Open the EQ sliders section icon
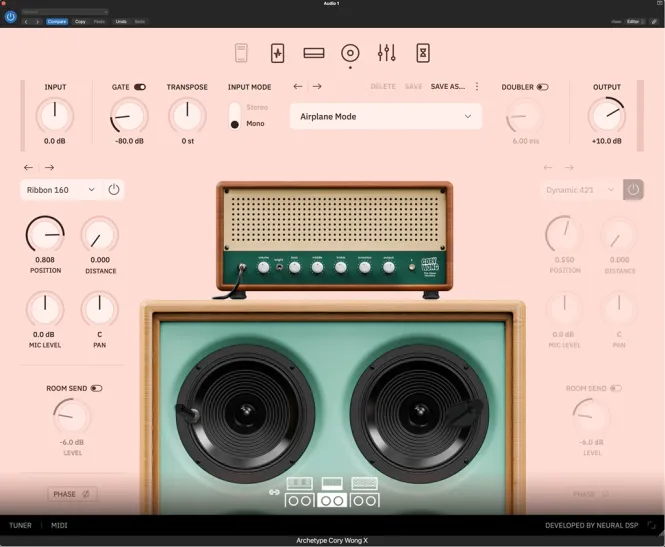The height and width of the screenshot is (547, 665). (x=386, y=53)
